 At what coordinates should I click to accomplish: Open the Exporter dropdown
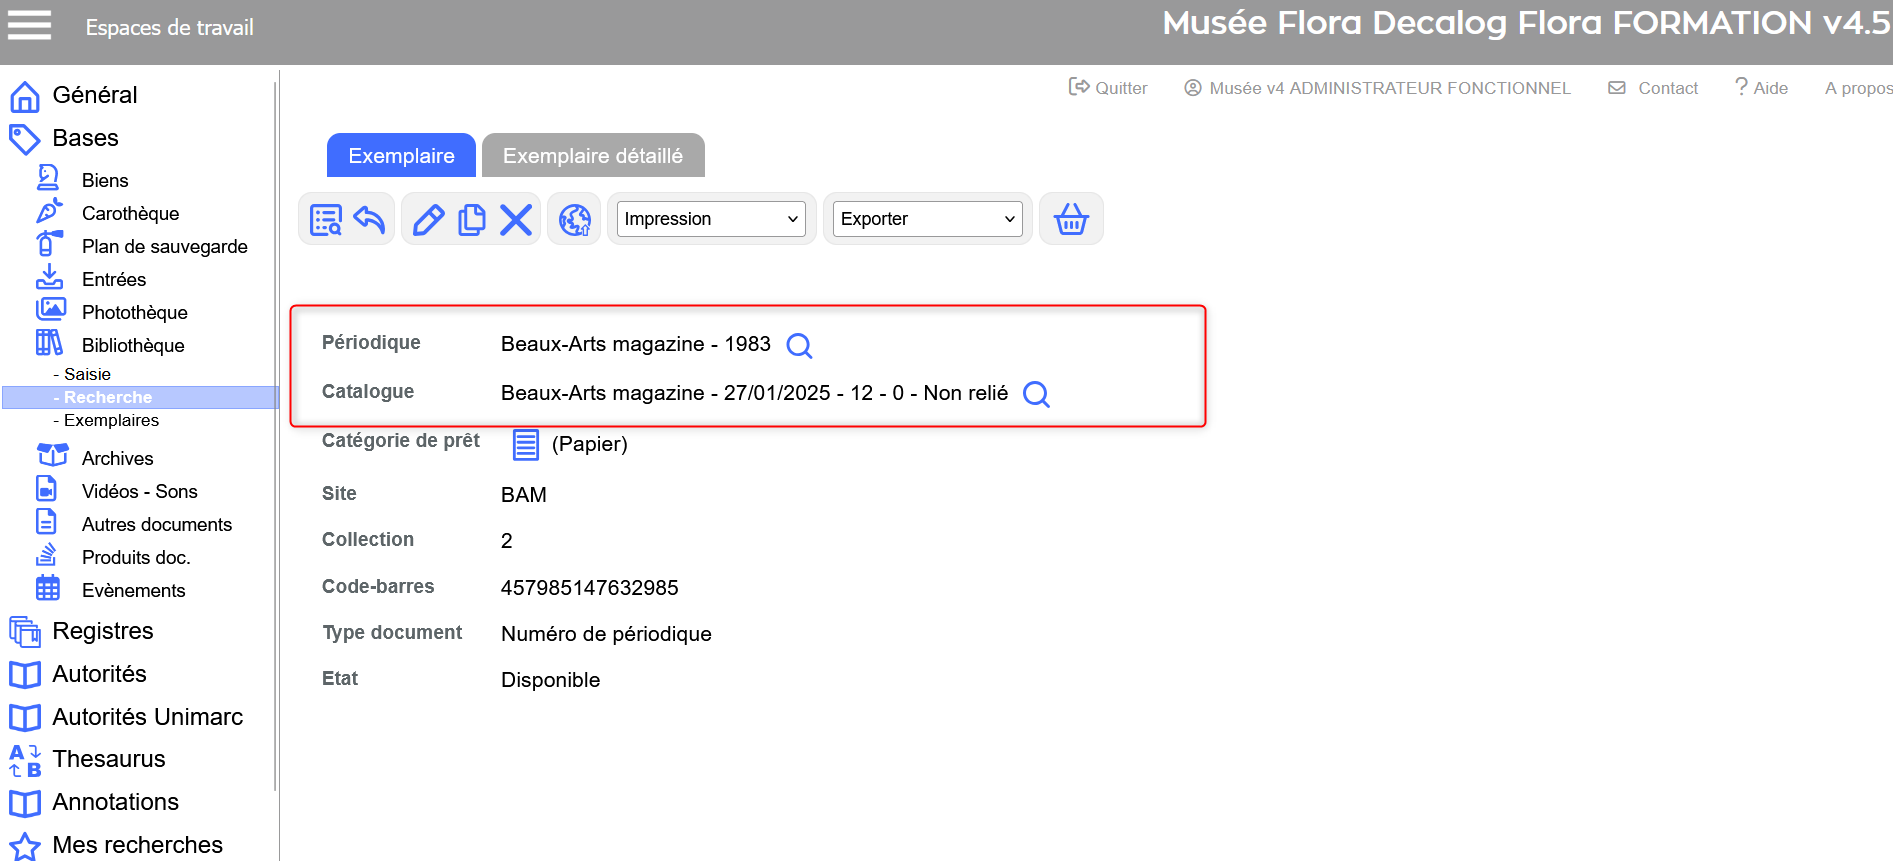coord(927,219)
